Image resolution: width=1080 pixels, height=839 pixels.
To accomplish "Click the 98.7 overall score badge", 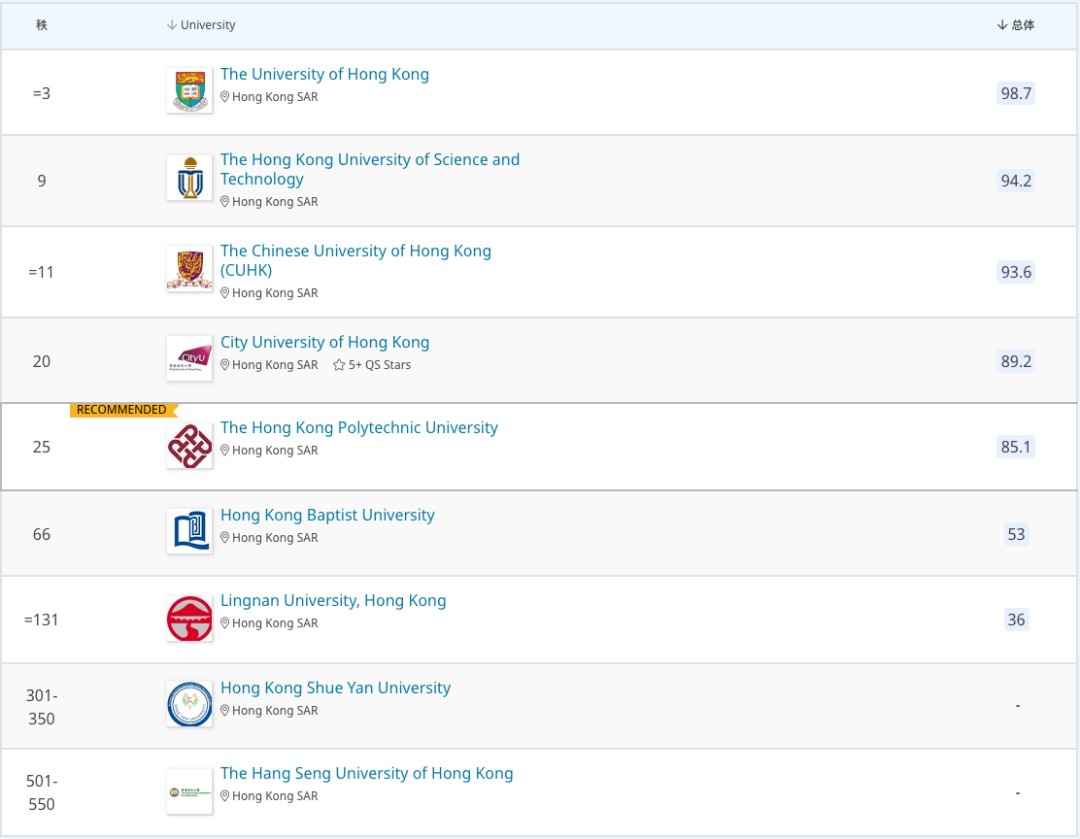I will [x=1017, y=93].
